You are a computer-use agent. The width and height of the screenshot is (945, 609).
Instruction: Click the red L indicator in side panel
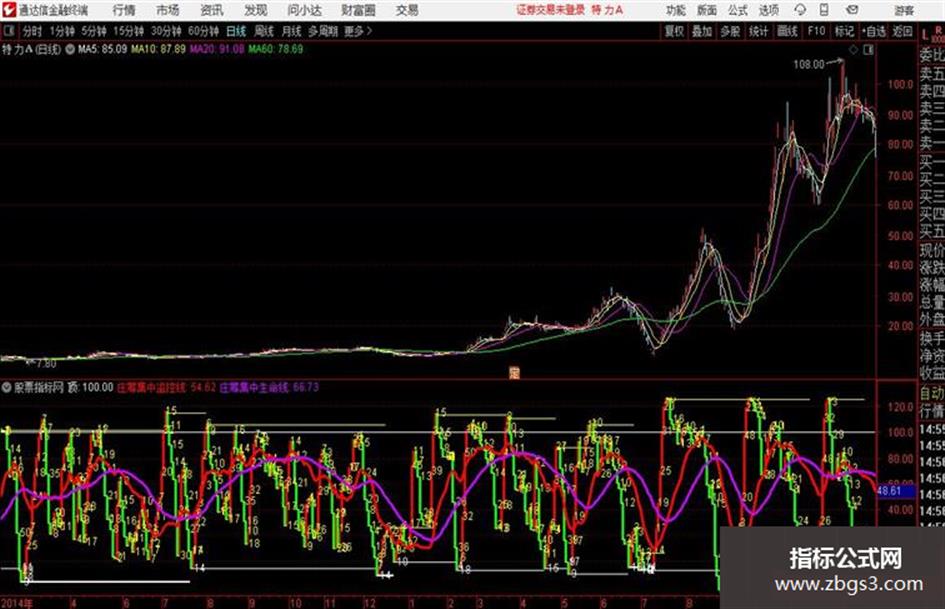coord(925,35)
